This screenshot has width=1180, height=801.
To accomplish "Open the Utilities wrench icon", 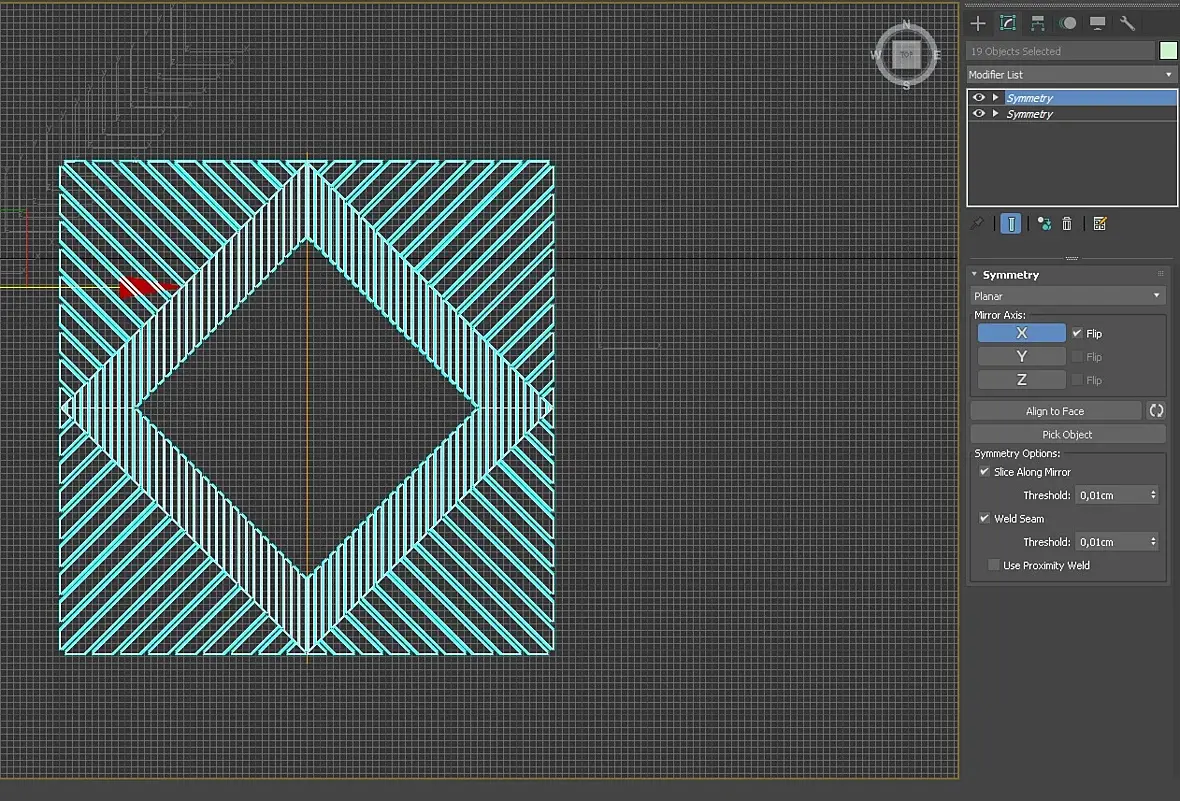I will 1127,23.
